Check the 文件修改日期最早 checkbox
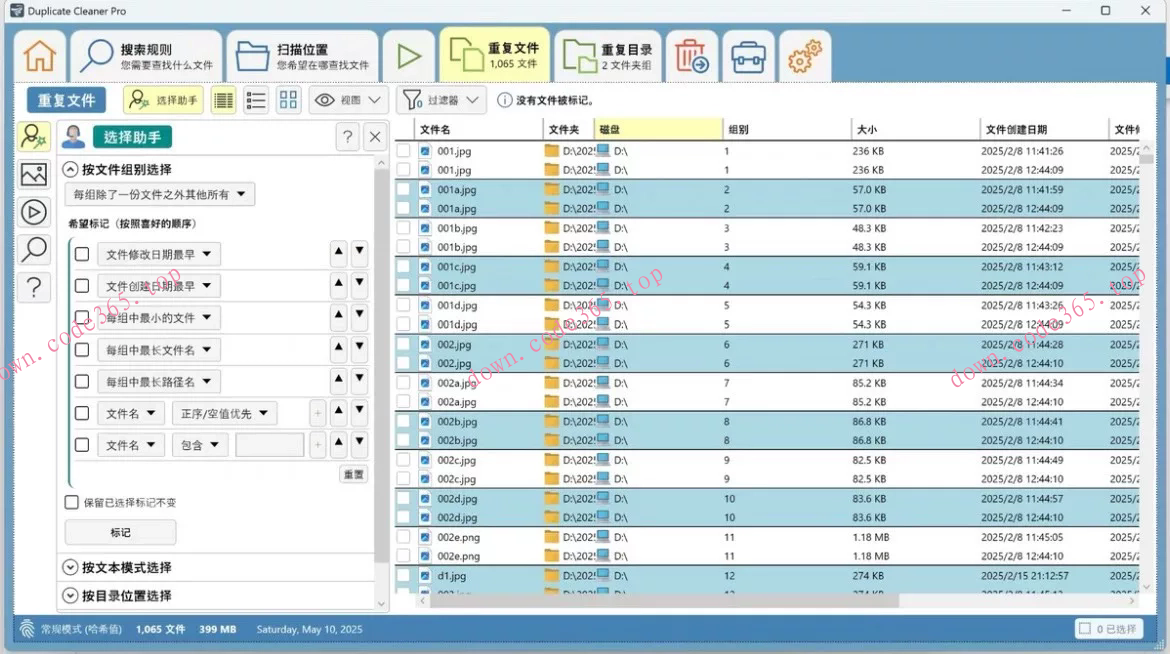The image size is (1170, 654). [x=82, y=254]
